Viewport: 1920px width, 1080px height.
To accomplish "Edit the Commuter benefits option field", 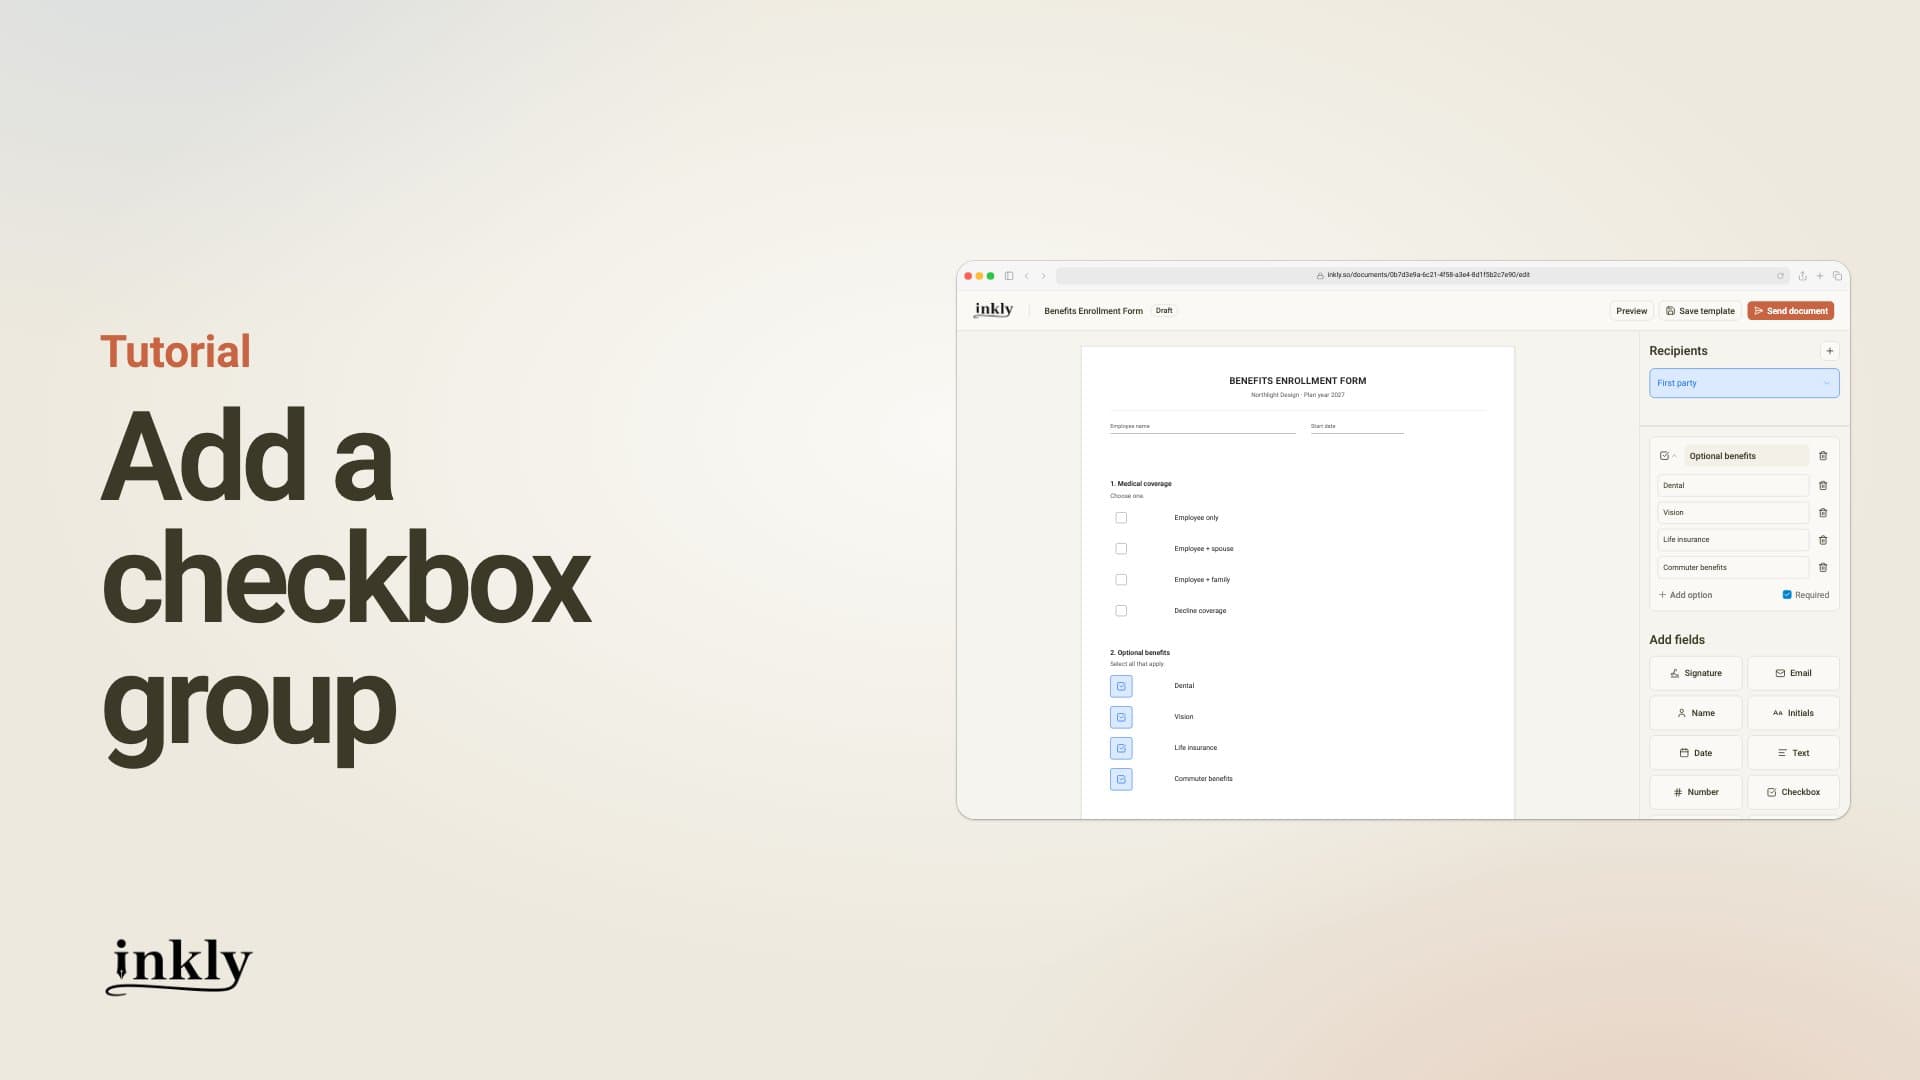I will [x=1733, y=568].
